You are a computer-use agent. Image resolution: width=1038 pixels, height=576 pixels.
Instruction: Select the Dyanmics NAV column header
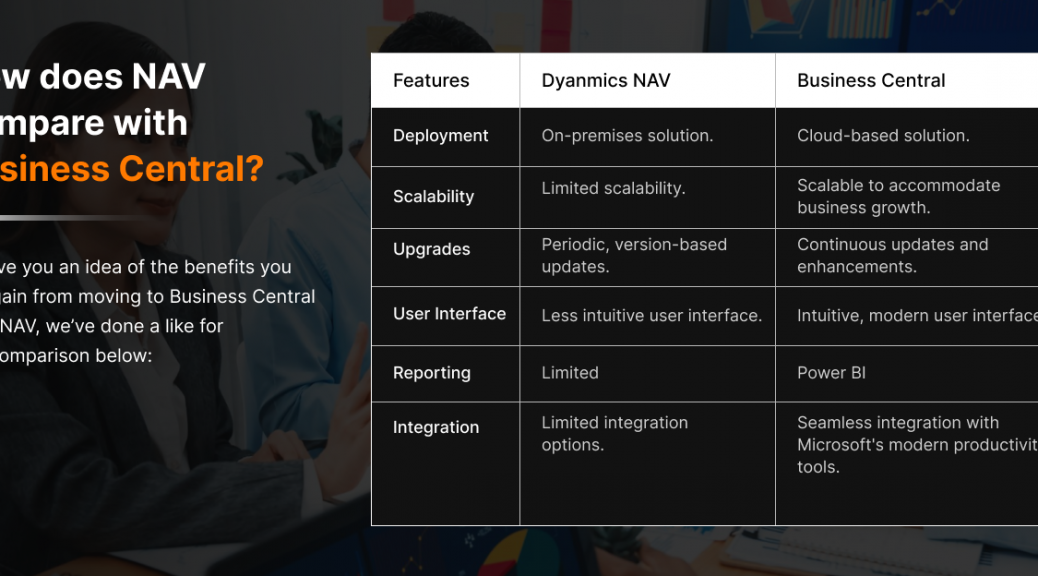606,81
